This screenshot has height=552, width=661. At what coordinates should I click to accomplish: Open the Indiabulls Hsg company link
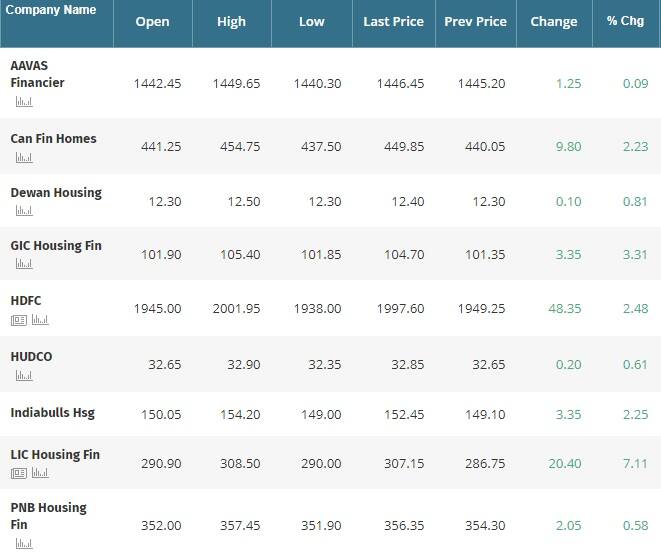click(x=53, y=413)
